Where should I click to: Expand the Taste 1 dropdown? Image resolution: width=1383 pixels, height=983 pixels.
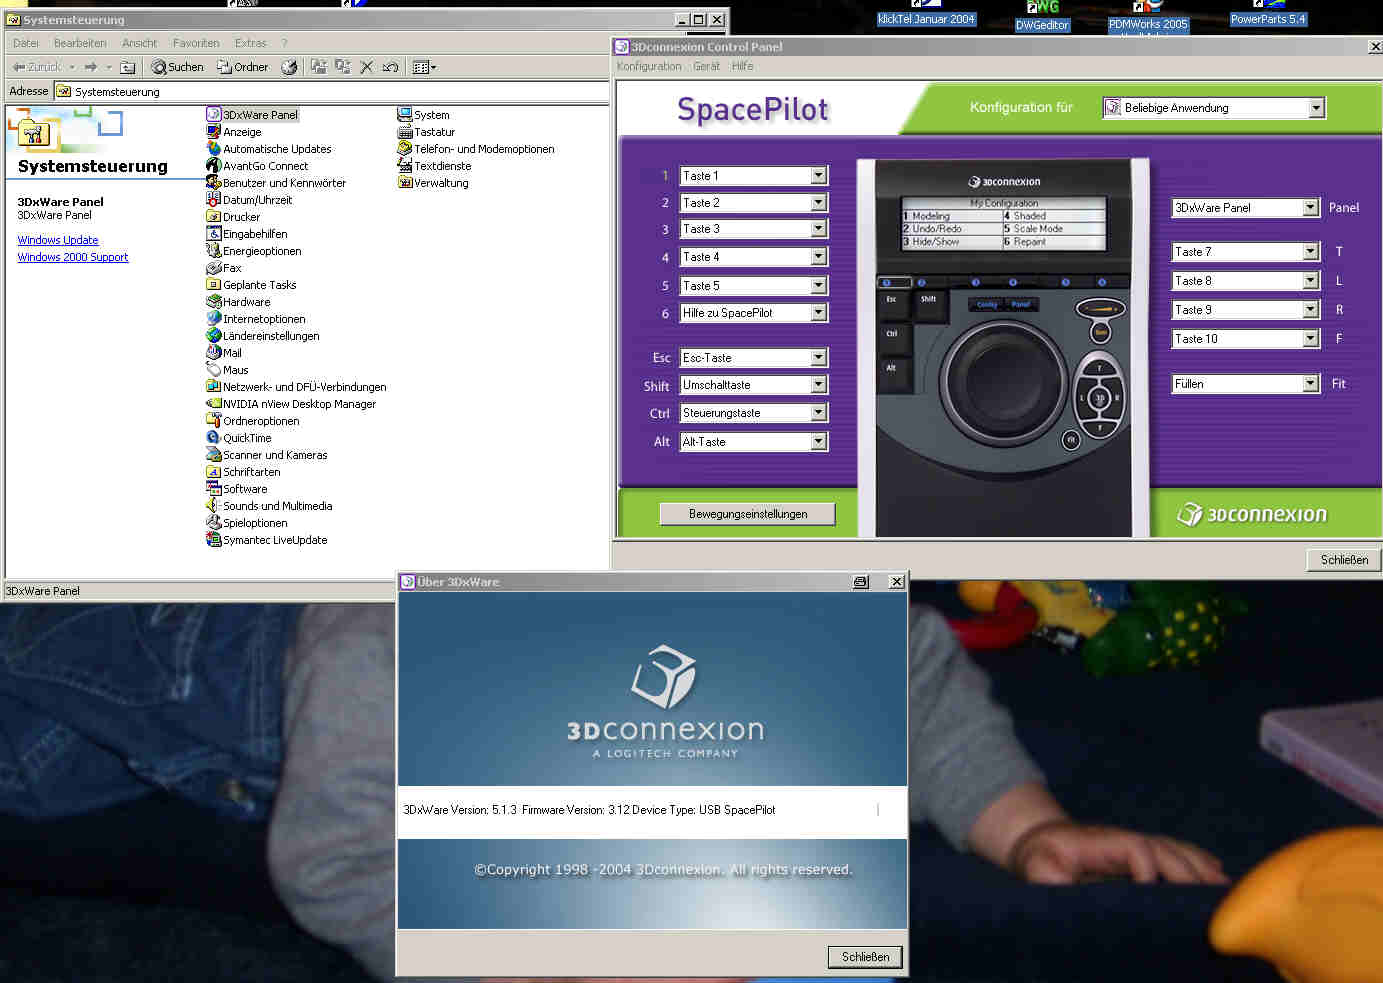pos(818,176)
